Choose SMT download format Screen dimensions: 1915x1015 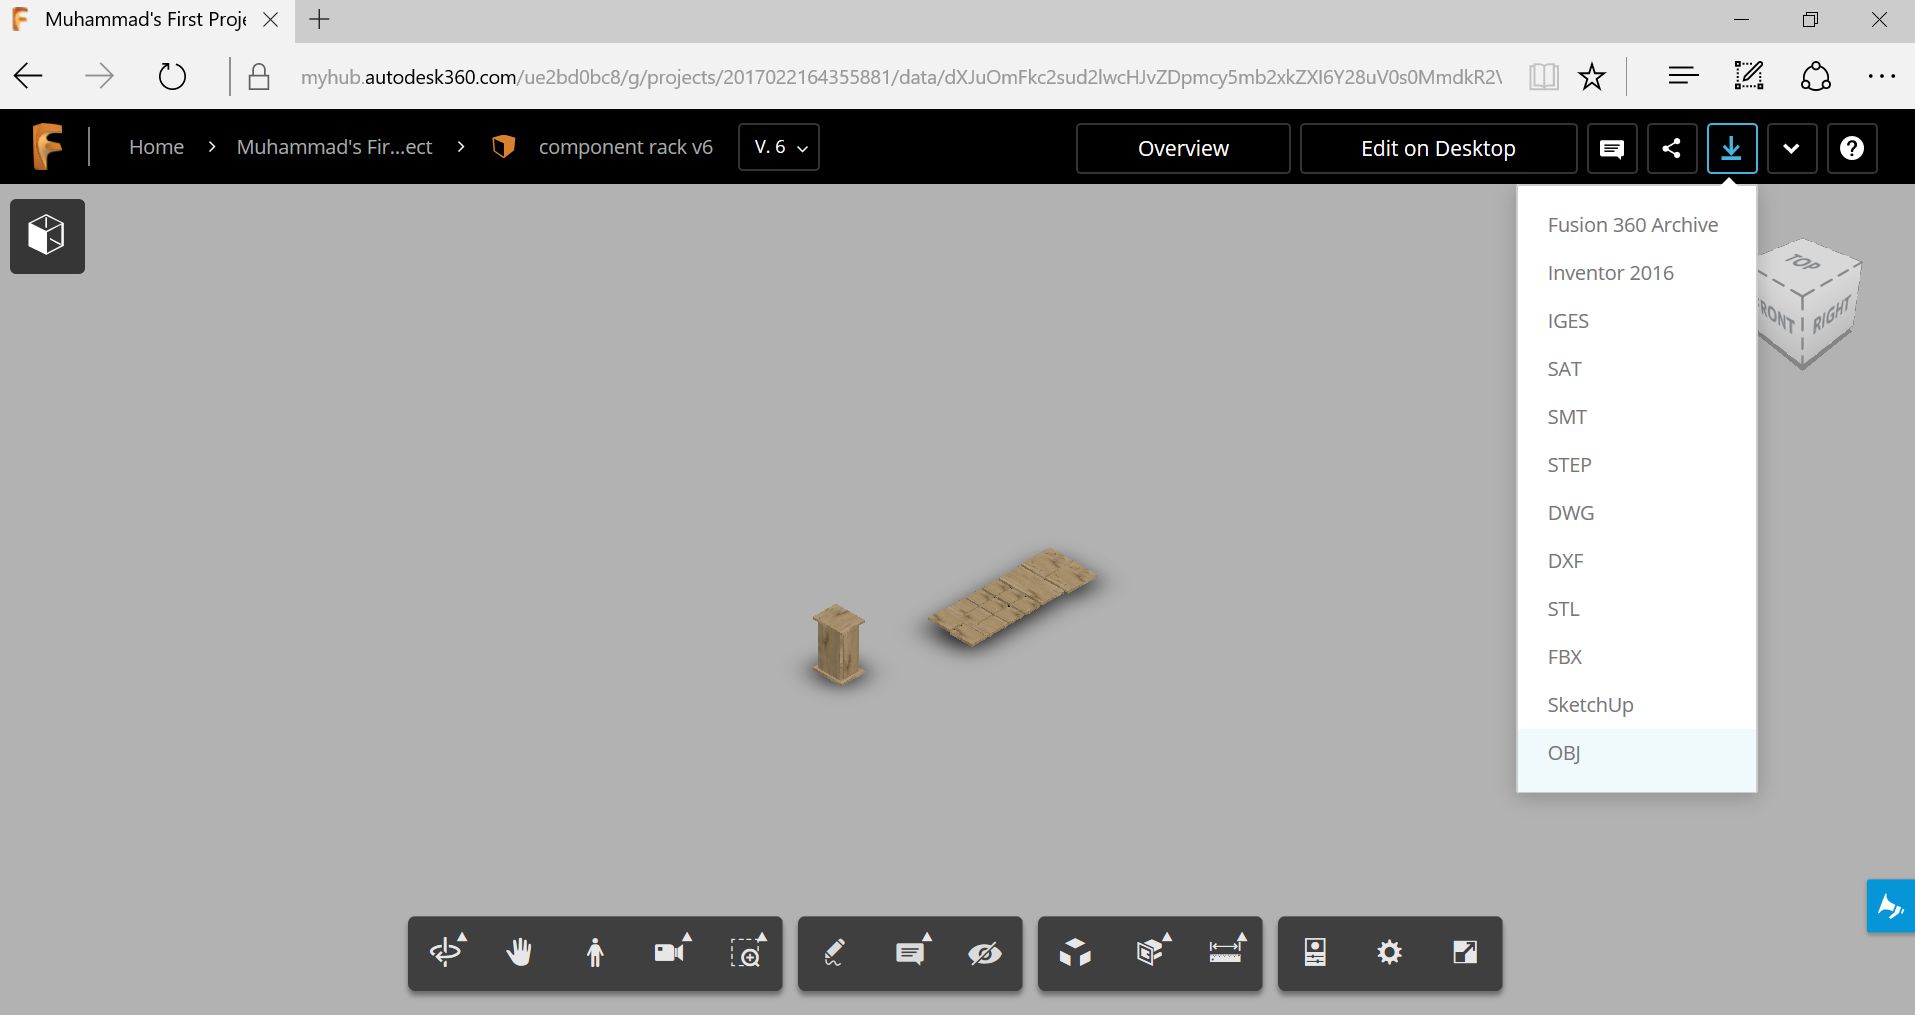pyautogui.click(x=1636, y=417)
